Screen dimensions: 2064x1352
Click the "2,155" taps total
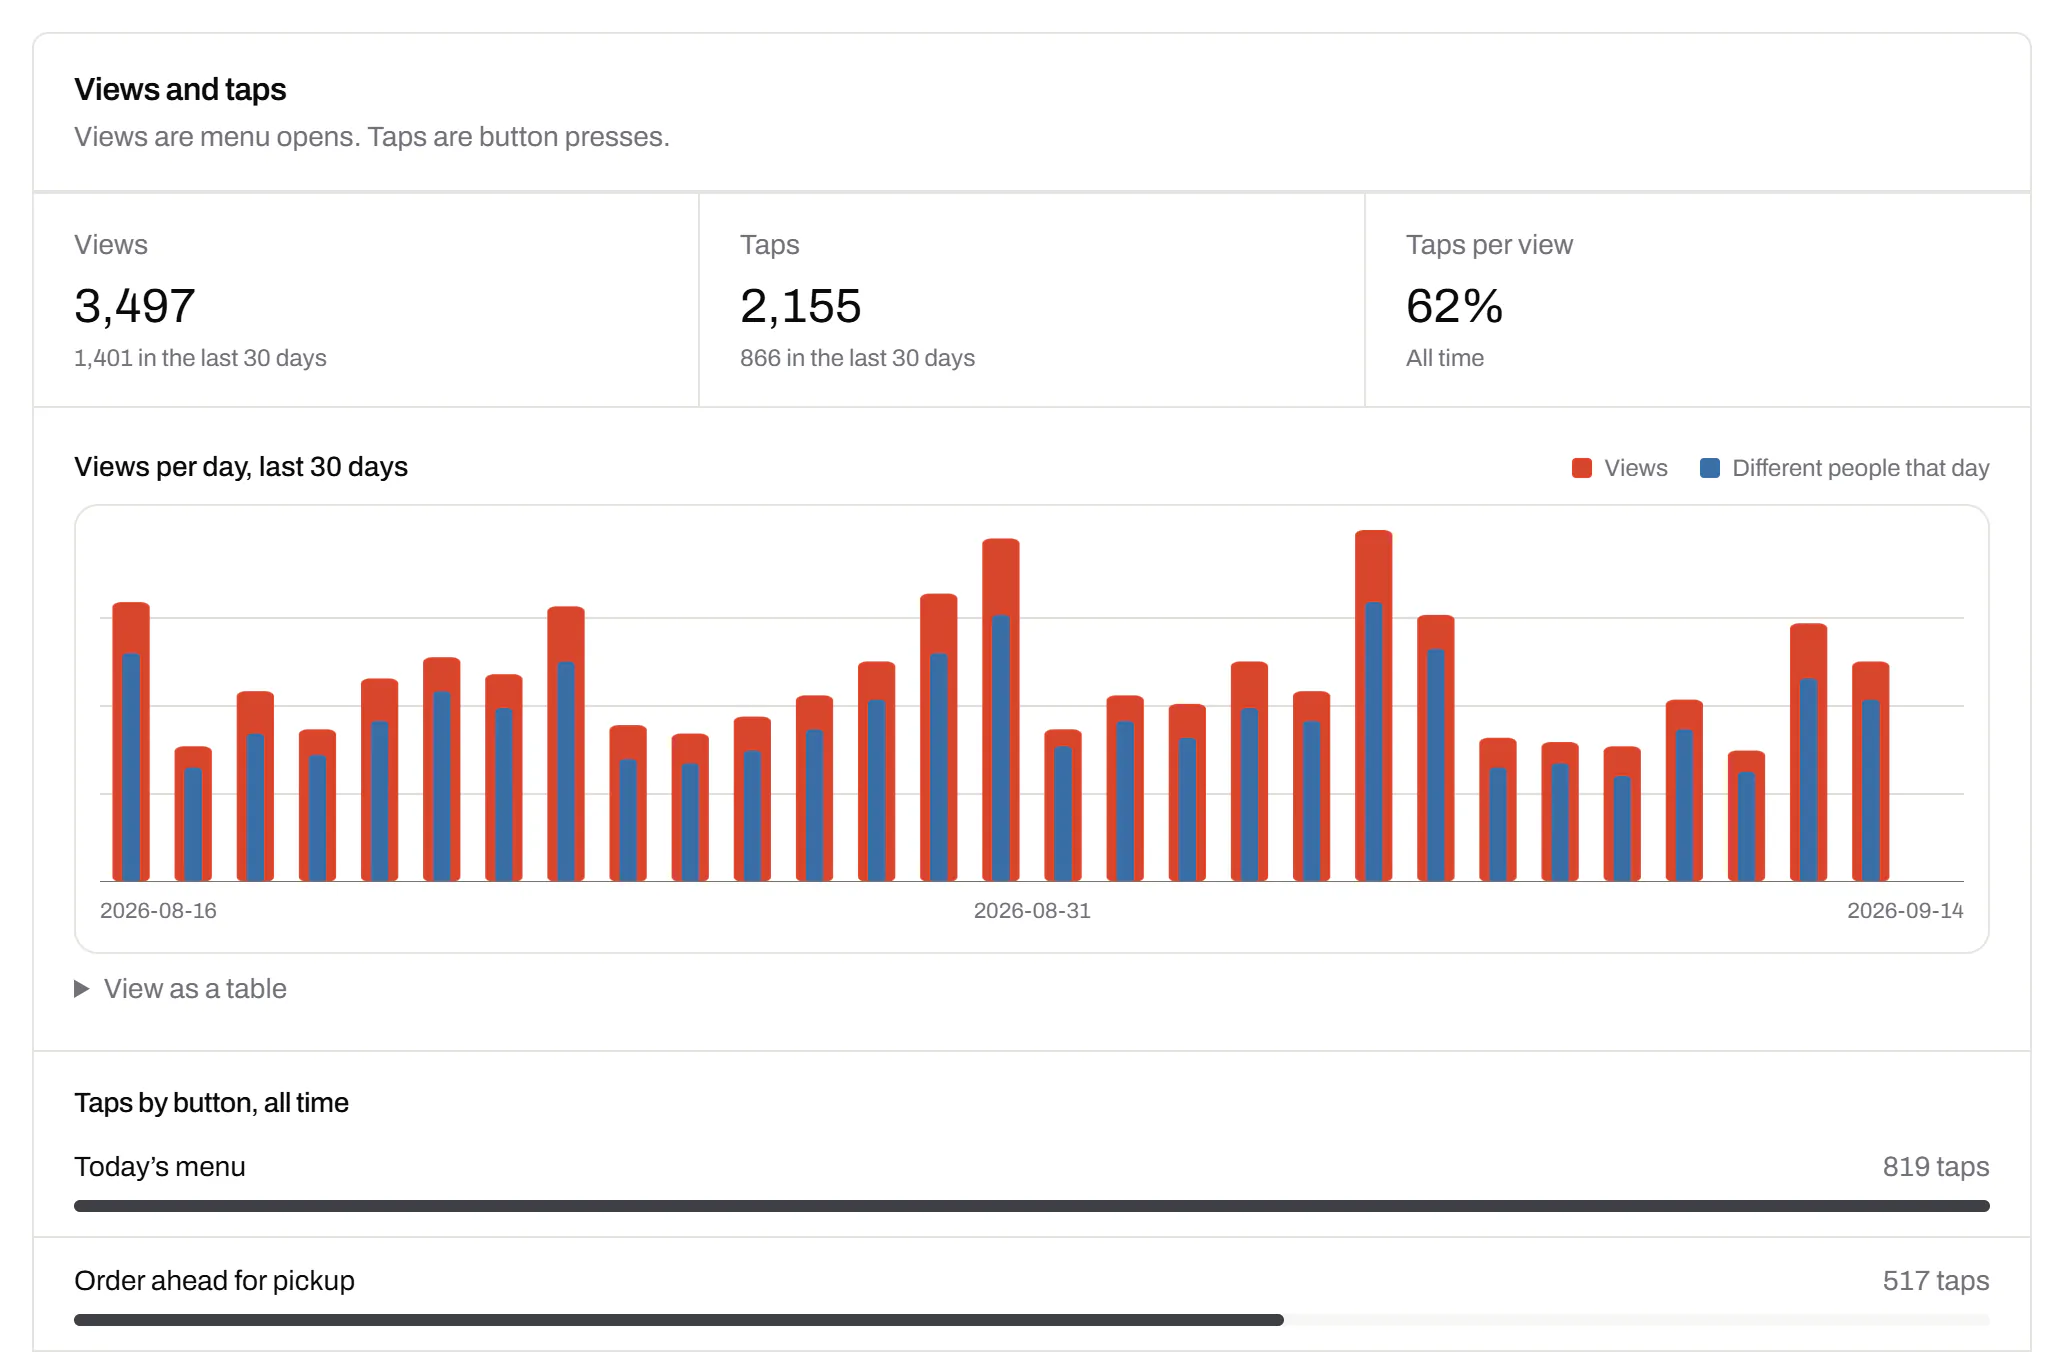coord(801,306)
